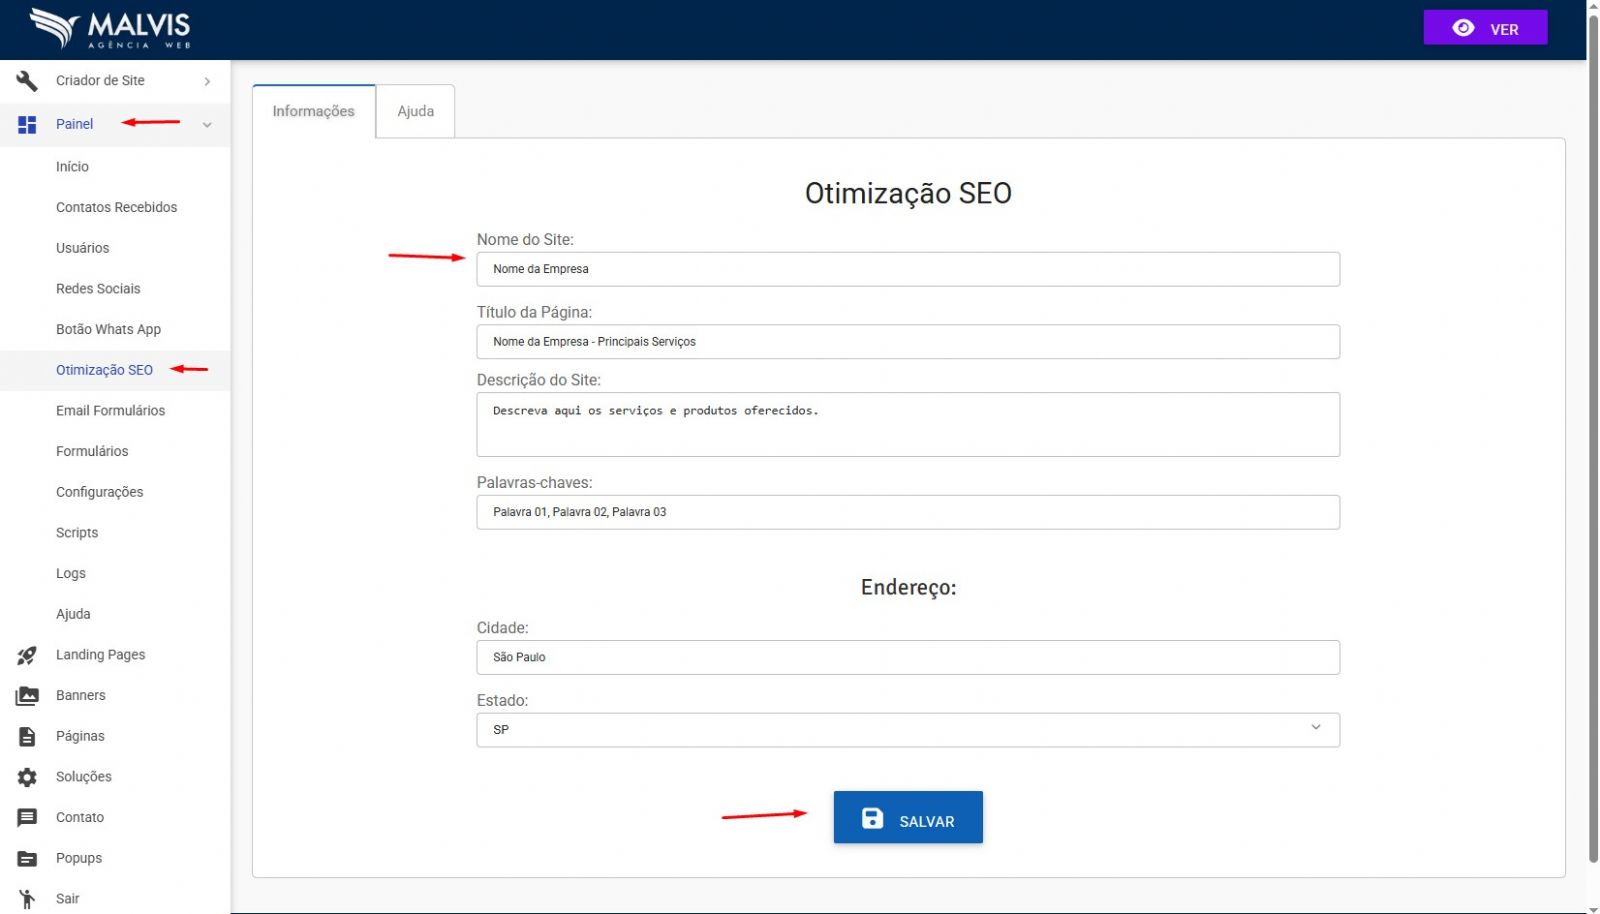Click the Banners image icon
Viewport: 1600px width, 914px height.
[27, 696]
